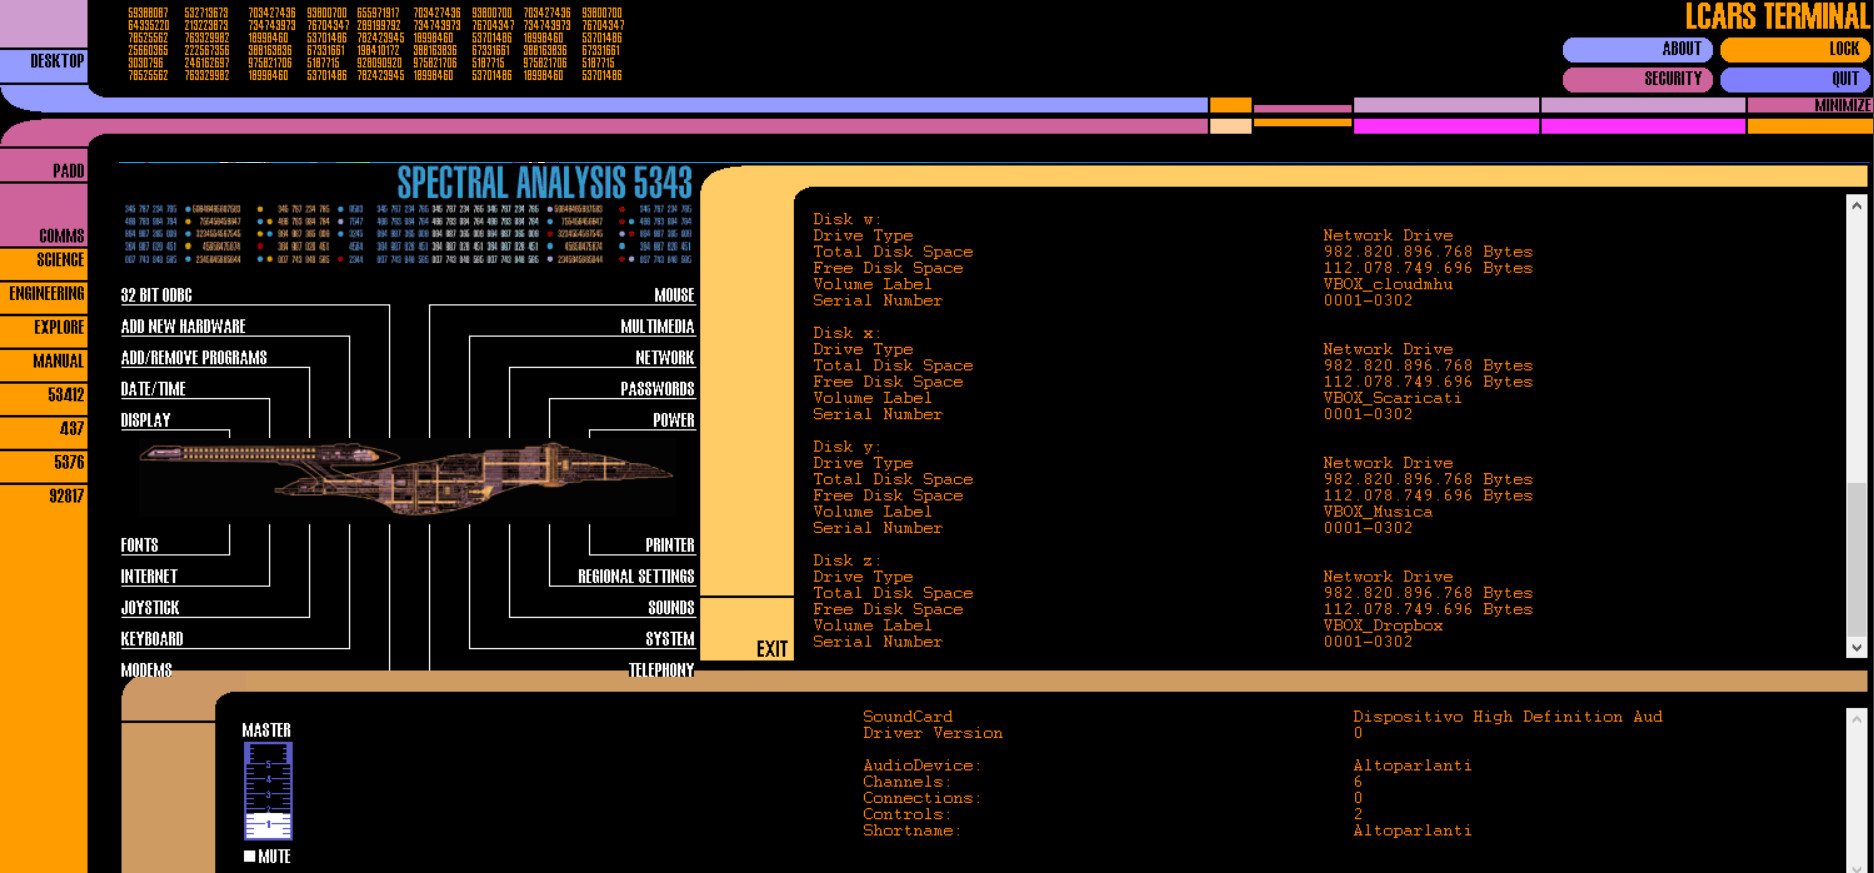
Task: Click the VBOX_Musica volume label
Action: 1378,512
